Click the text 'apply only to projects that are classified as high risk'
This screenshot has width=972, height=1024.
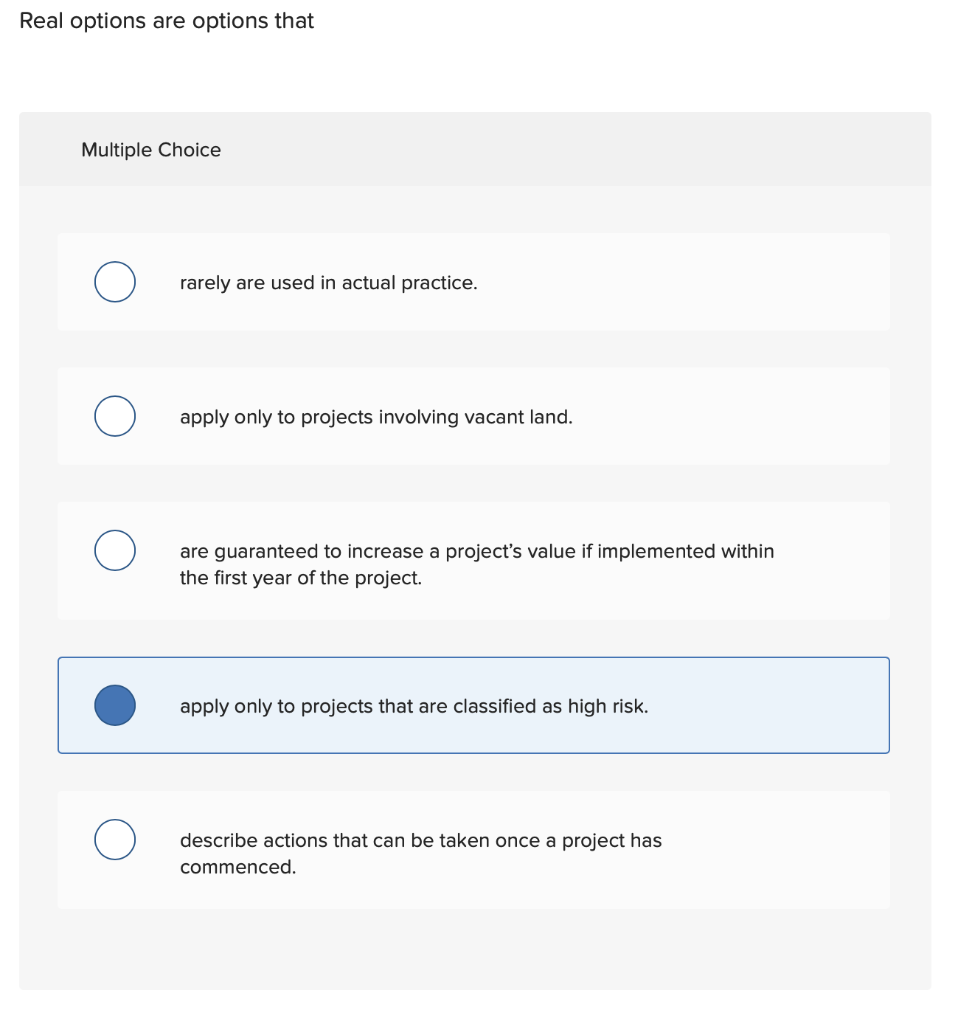click(416, 707)
